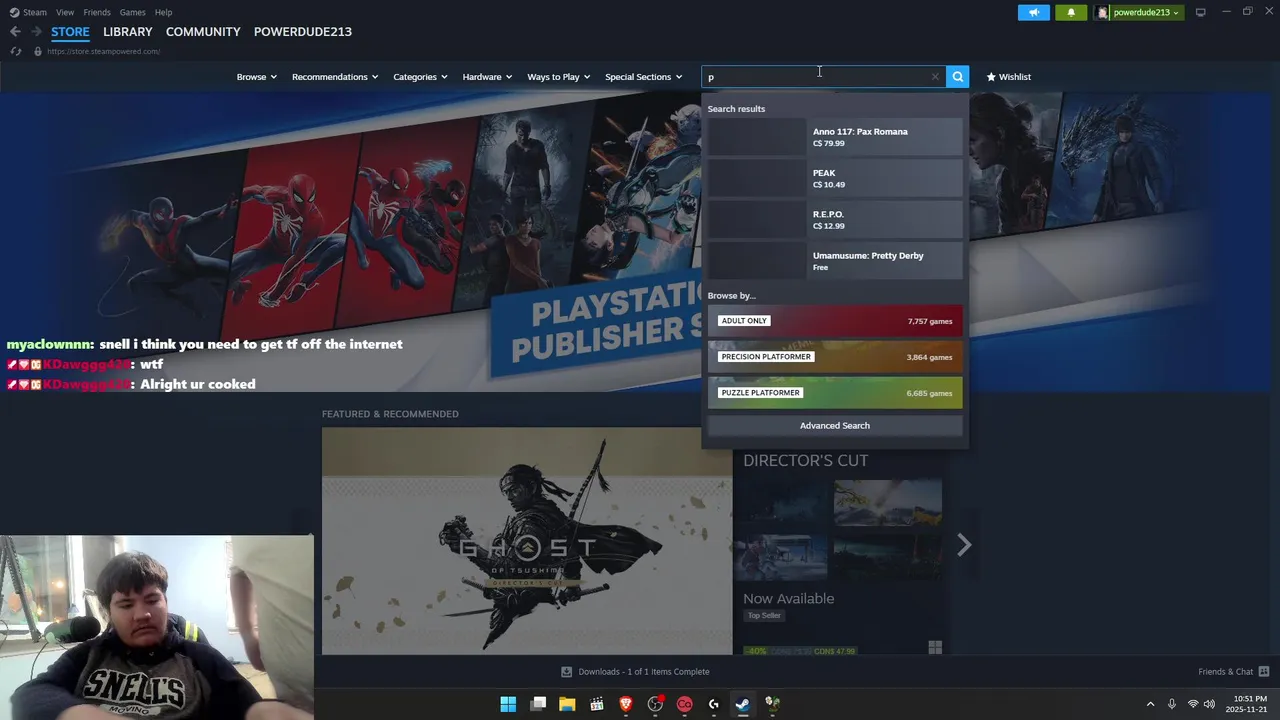Click the downloads icon in the bottom bar
This screenshot has height=720, width=1280.
pos(566,672)
